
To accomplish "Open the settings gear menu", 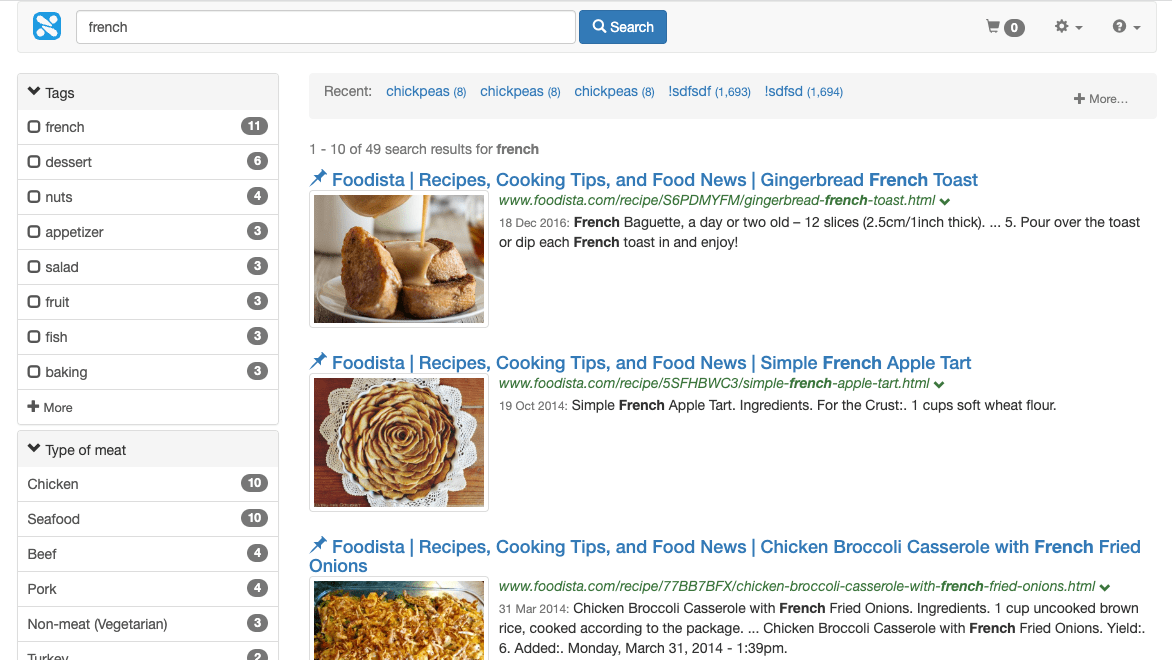I will click(1068, 27).
